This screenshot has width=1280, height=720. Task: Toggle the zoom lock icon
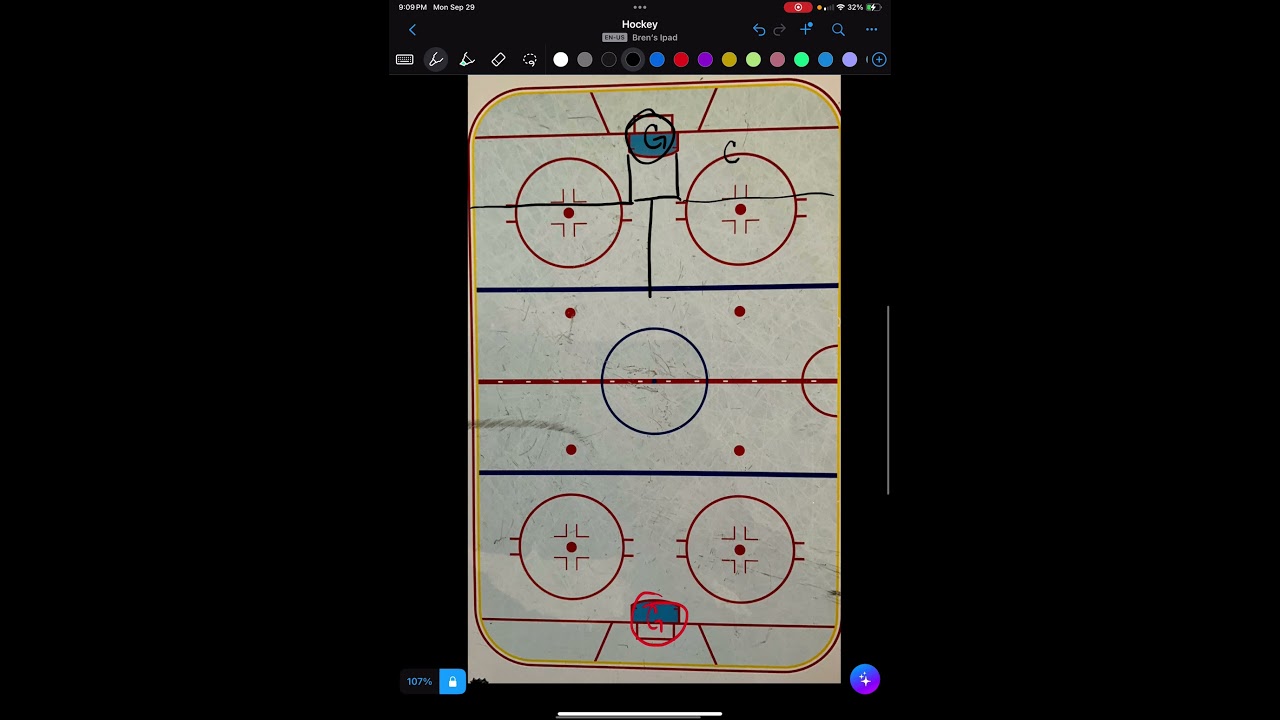click(x=452, y=681)
